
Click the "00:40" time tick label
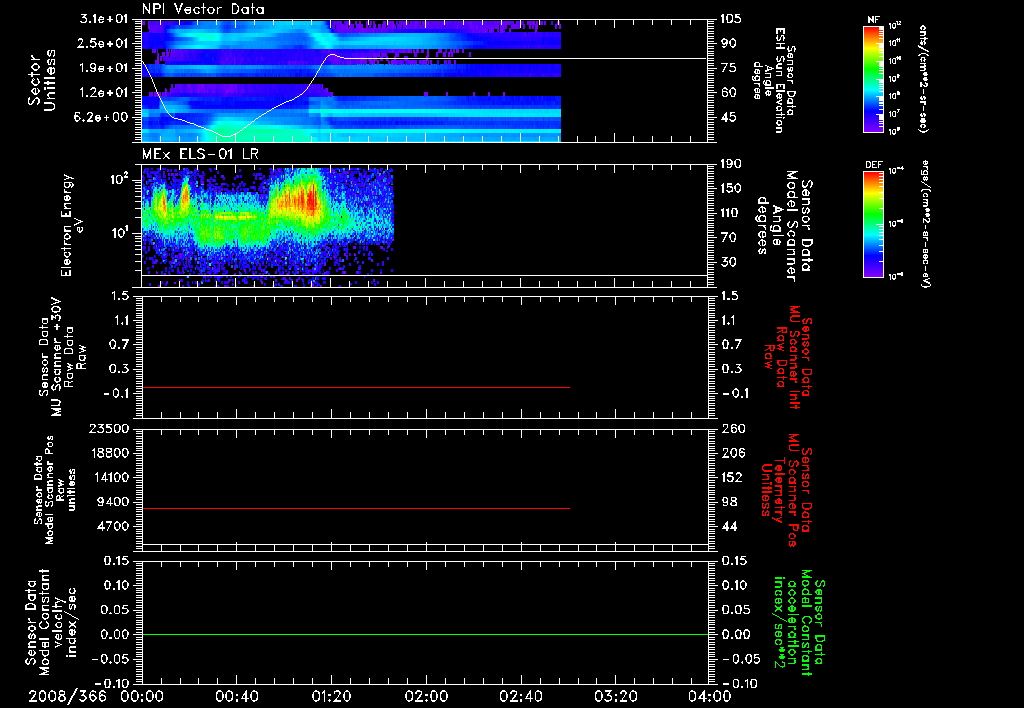(x=236, y=697)
